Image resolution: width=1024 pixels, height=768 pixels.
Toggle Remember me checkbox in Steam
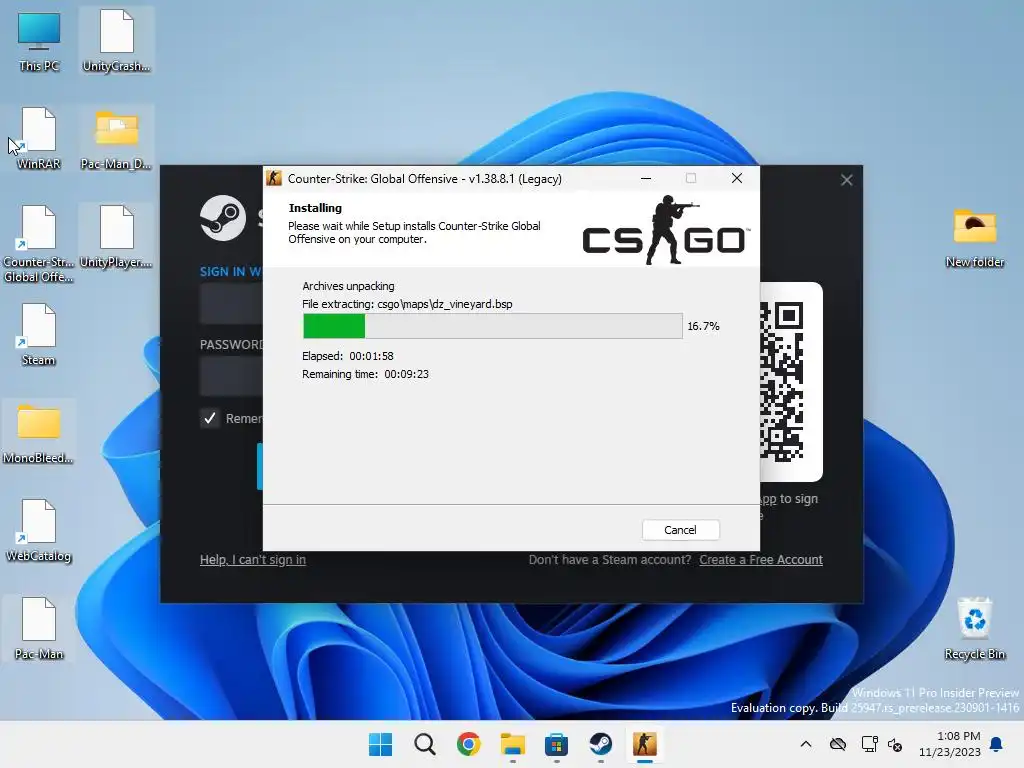(210, 418)
